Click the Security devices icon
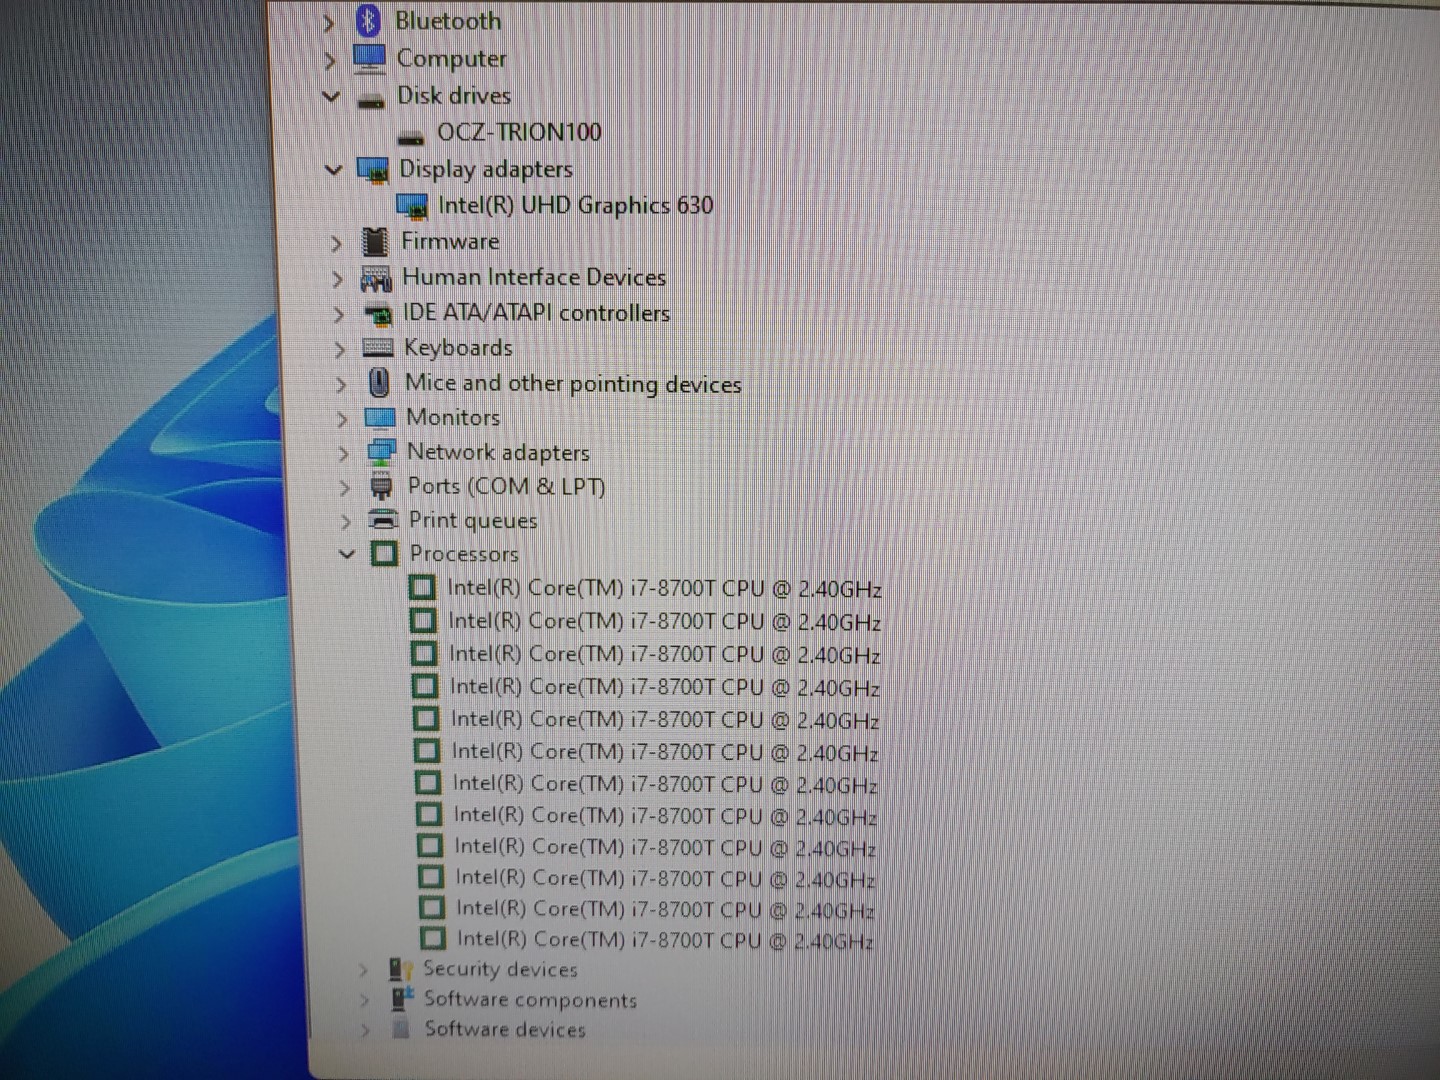Screen dimensions: 1440x1080 coord(401,969)
